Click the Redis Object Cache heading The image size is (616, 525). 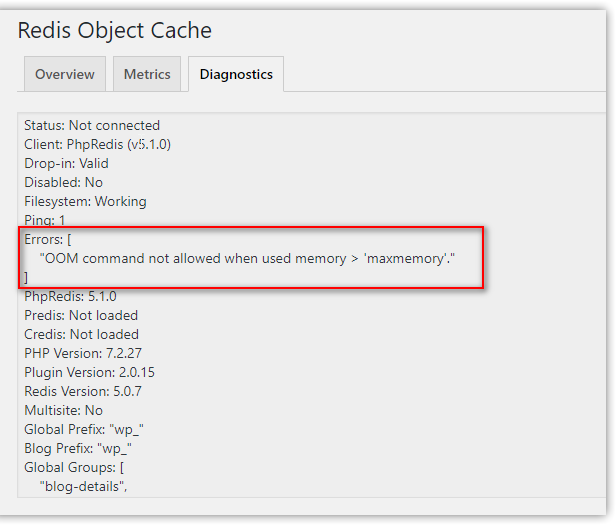115,30
